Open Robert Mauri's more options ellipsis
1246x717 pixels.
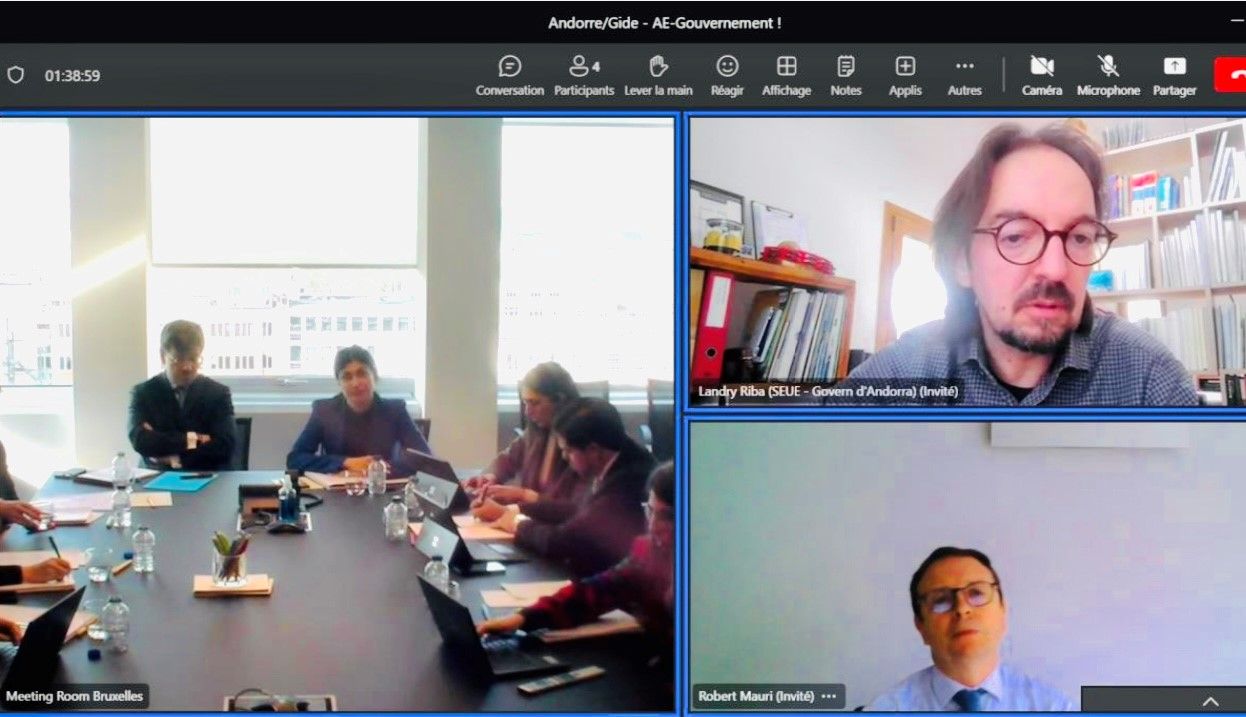pos(828,696)
